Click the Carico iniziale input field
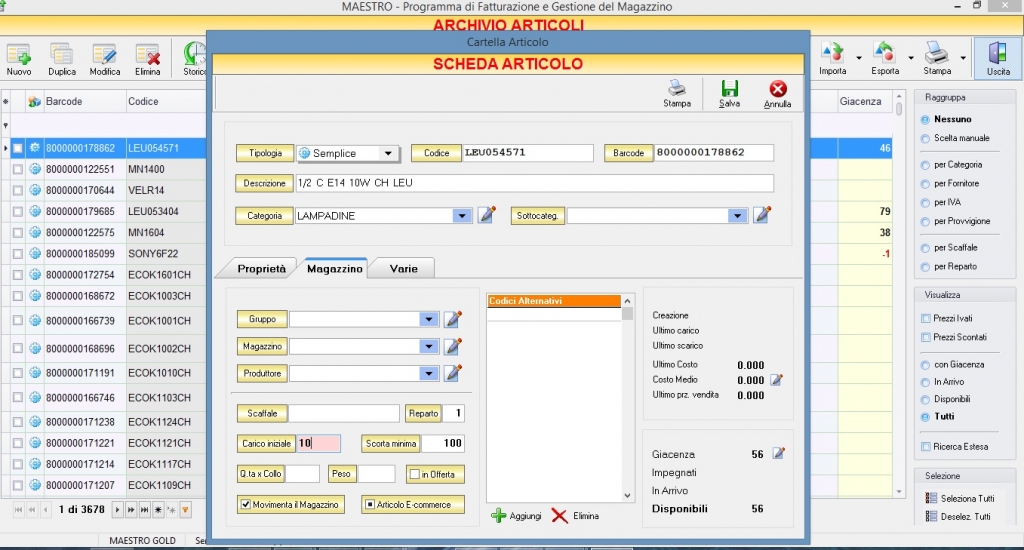 pos(319,444)
